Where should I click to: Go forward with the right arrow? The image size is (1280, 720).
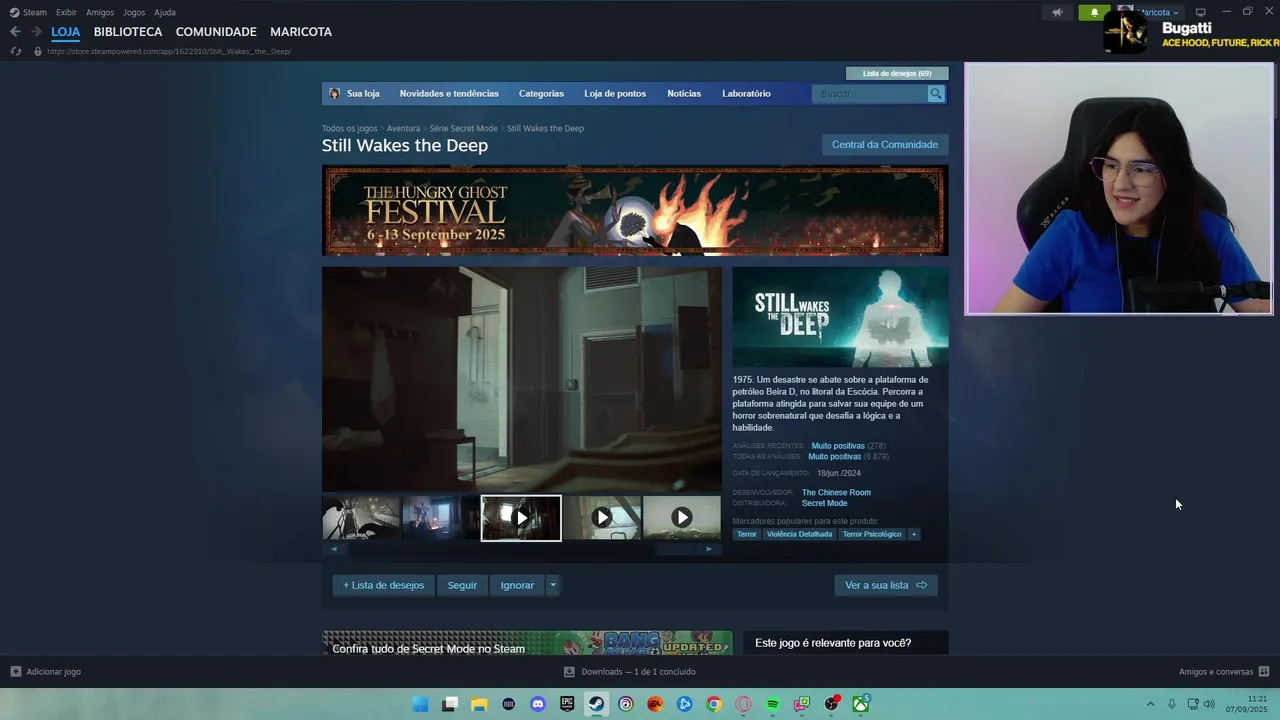click(x=36, y=32)
